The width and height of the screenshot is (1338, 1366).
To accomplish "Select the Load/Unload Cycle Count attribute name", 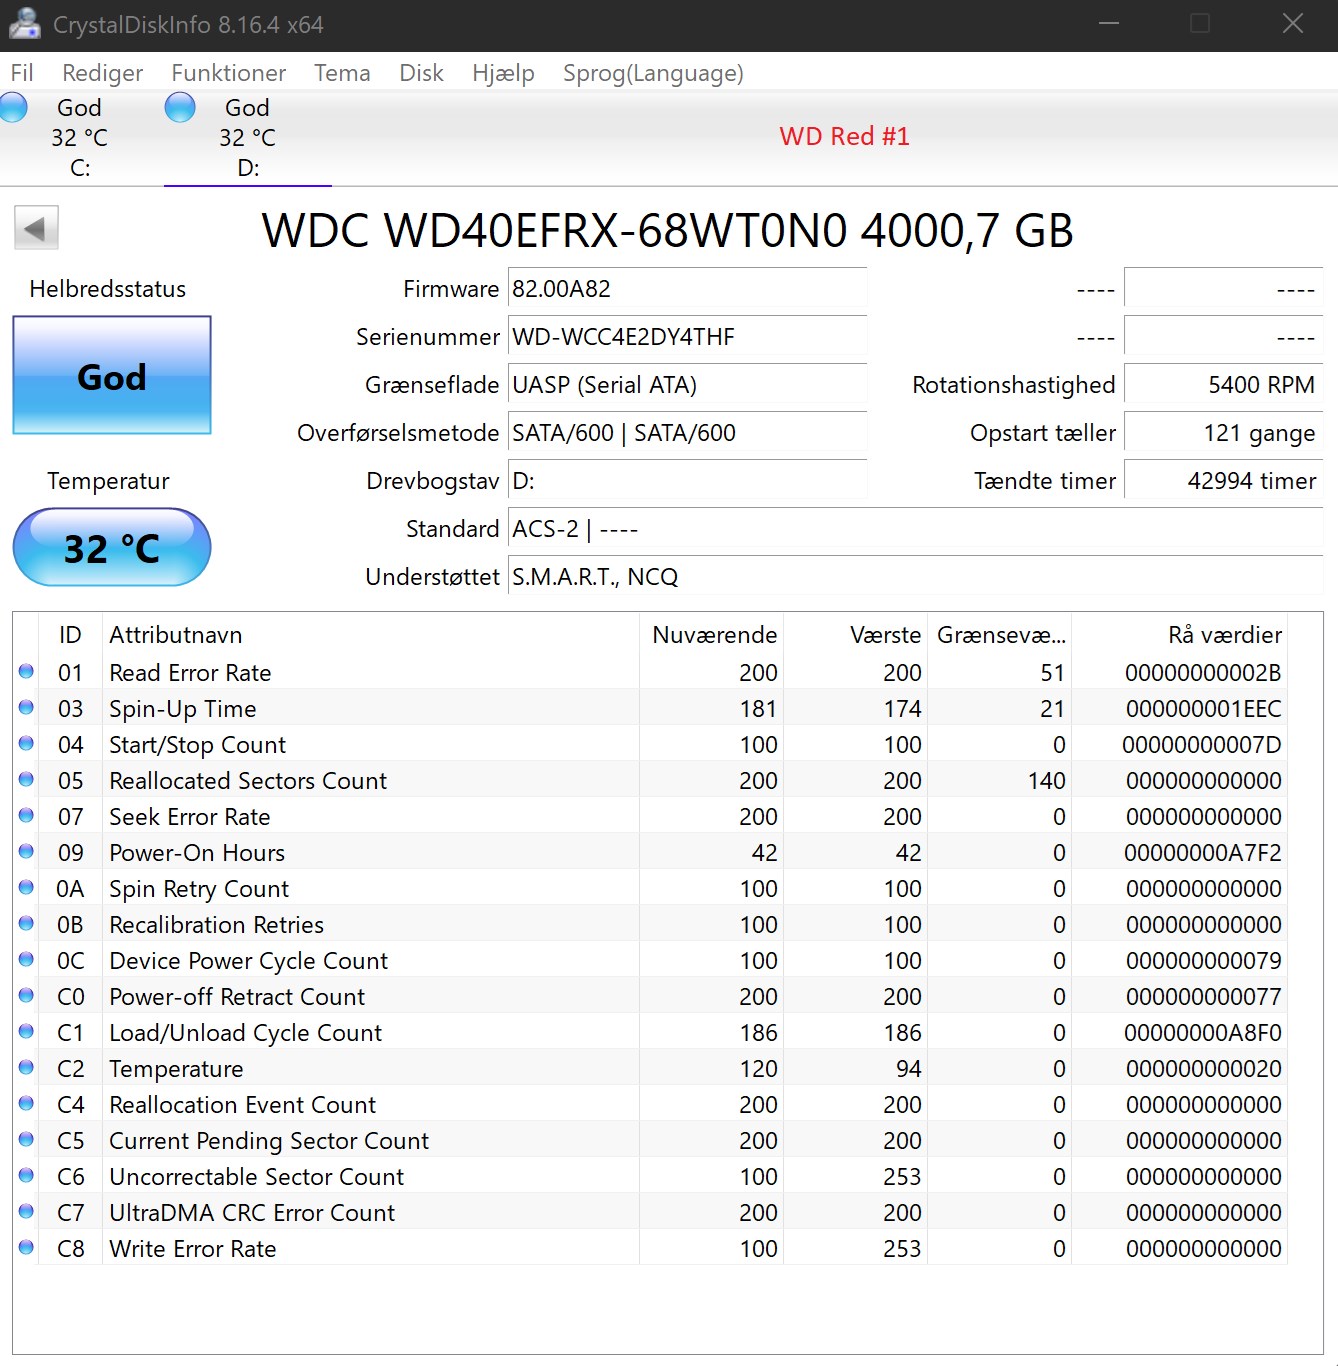I will click(245, 1033).
